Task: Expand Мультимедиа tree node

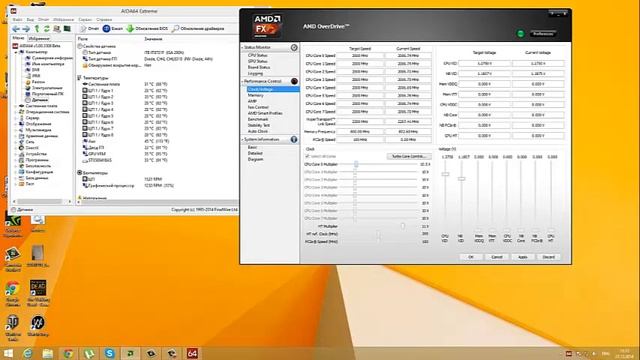Action: point(16,130)
